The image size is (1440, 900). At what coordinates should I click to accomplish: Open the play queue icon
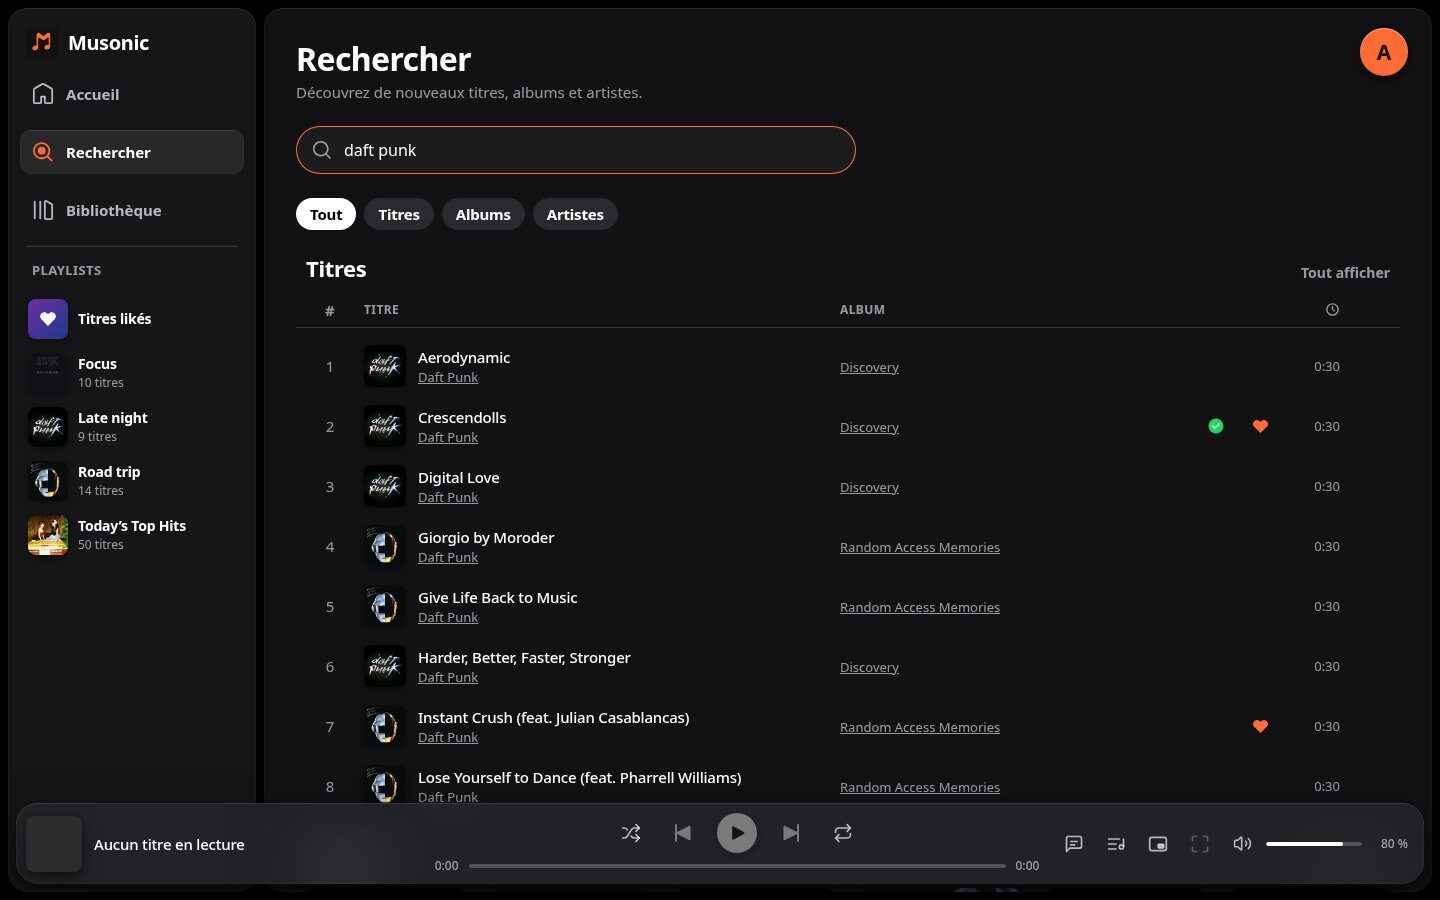coord(1116,844)
